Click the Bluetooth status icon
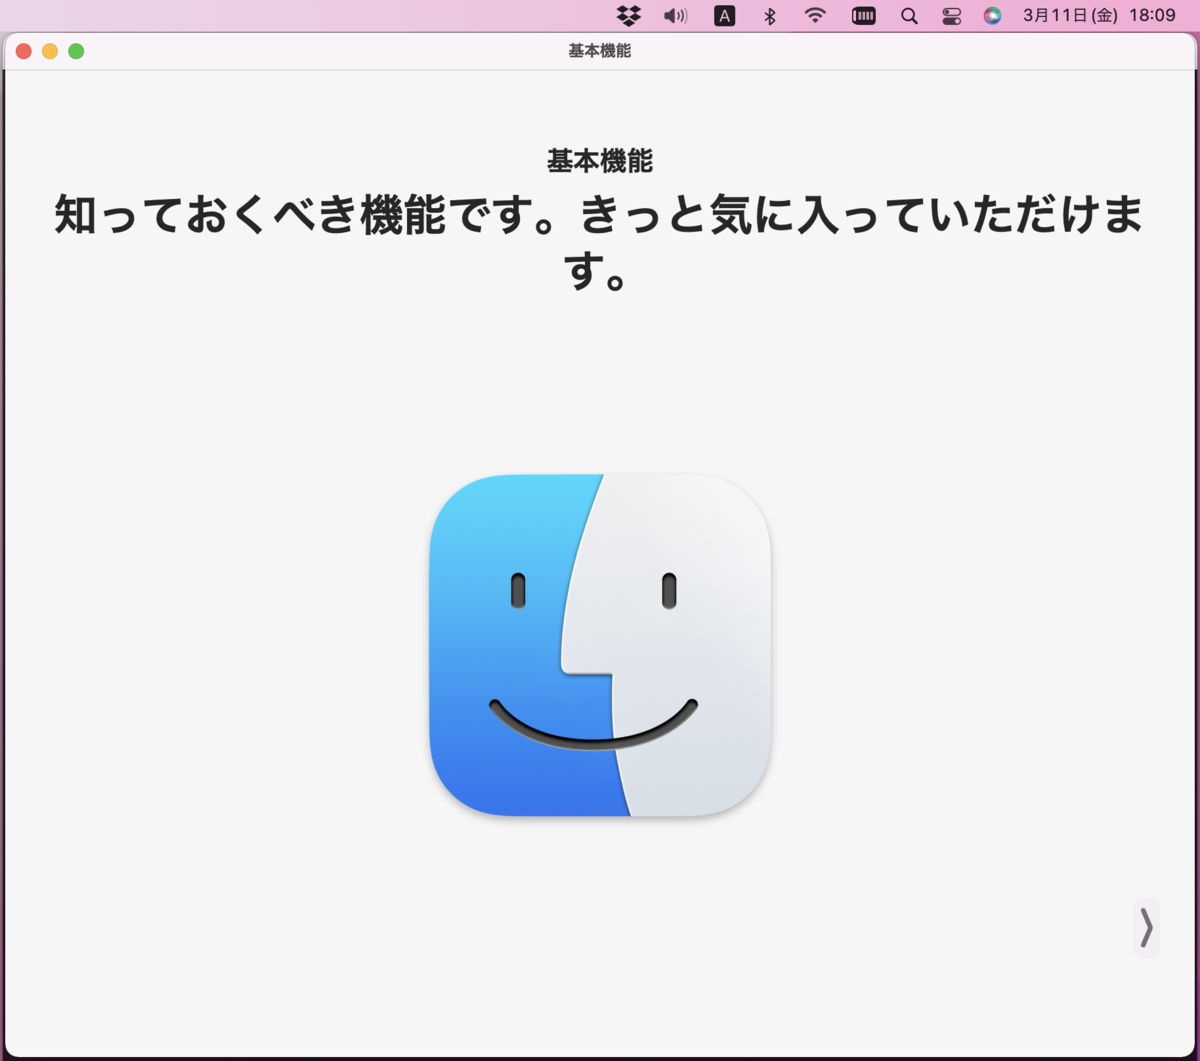Image resolution: width=1200 pixels, height=1061 pixels. tap(772, 15)
